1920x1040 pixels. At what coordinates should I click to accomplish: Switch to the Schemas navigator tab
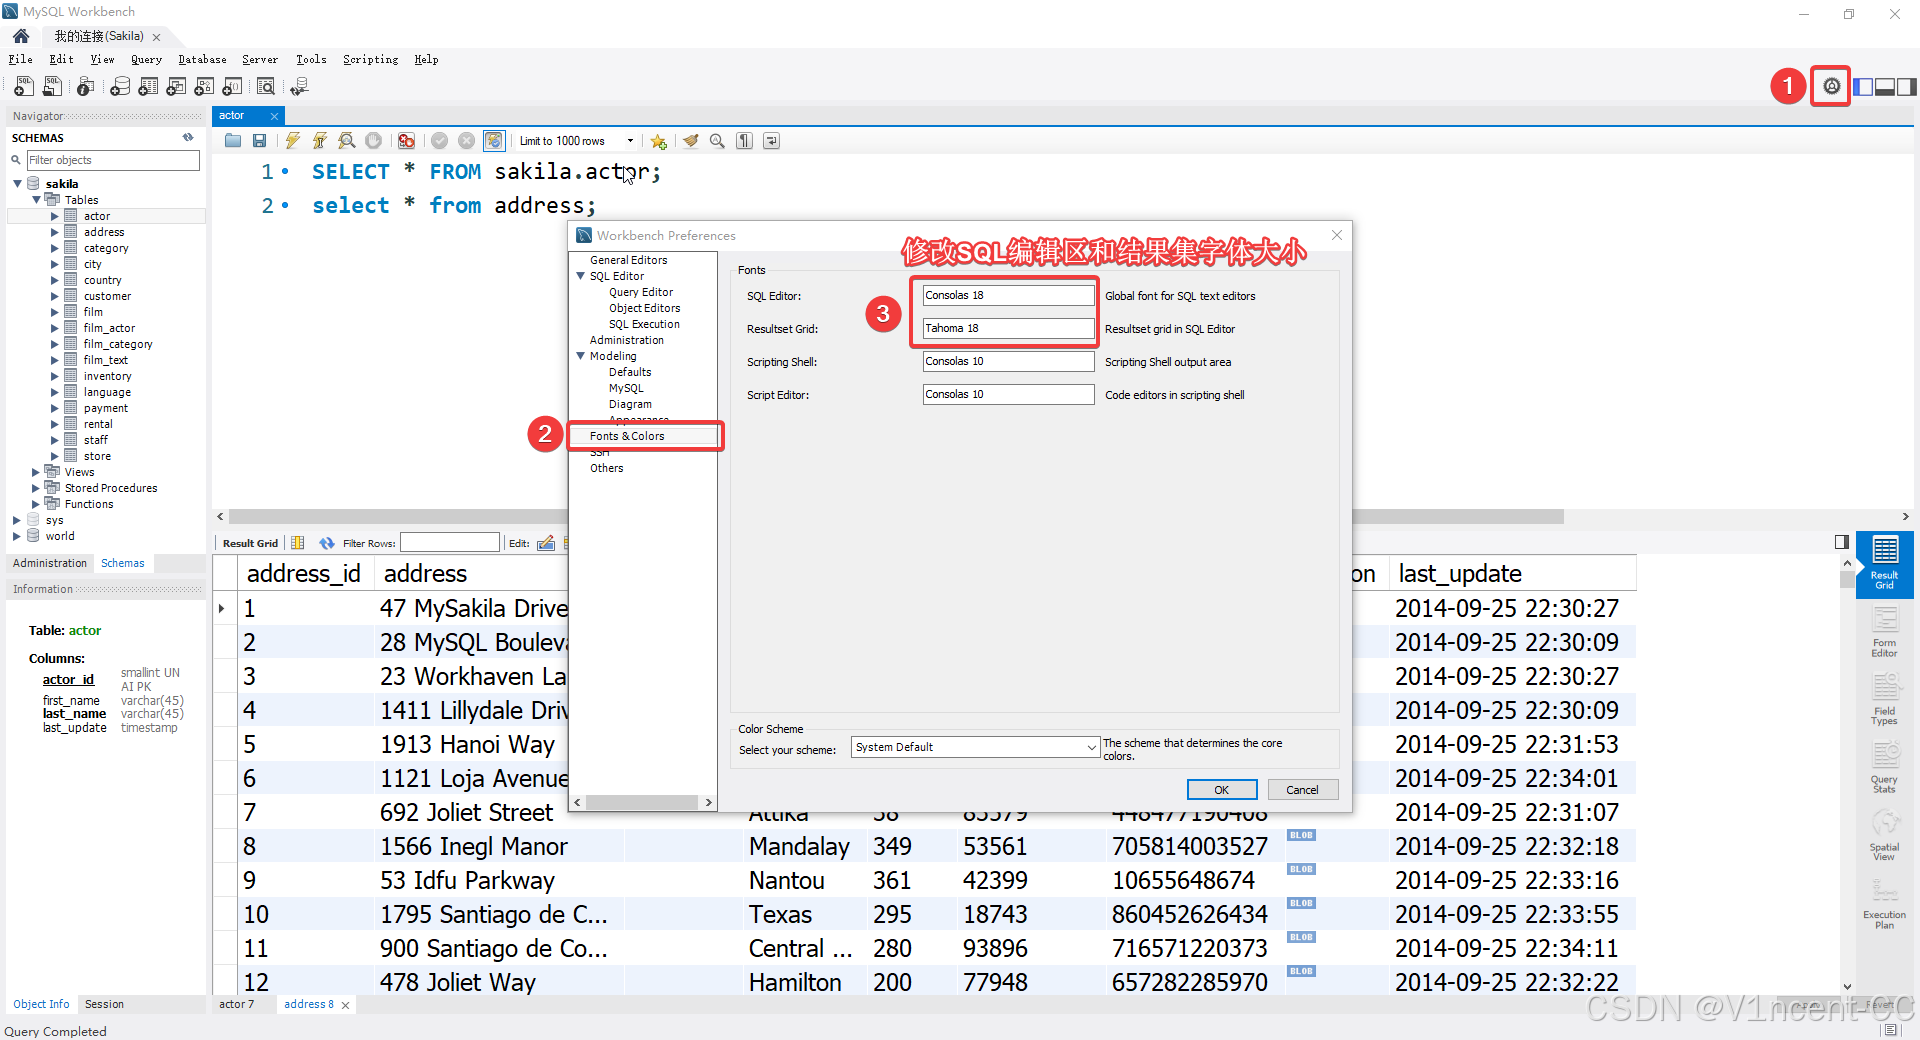pos(123,563)
